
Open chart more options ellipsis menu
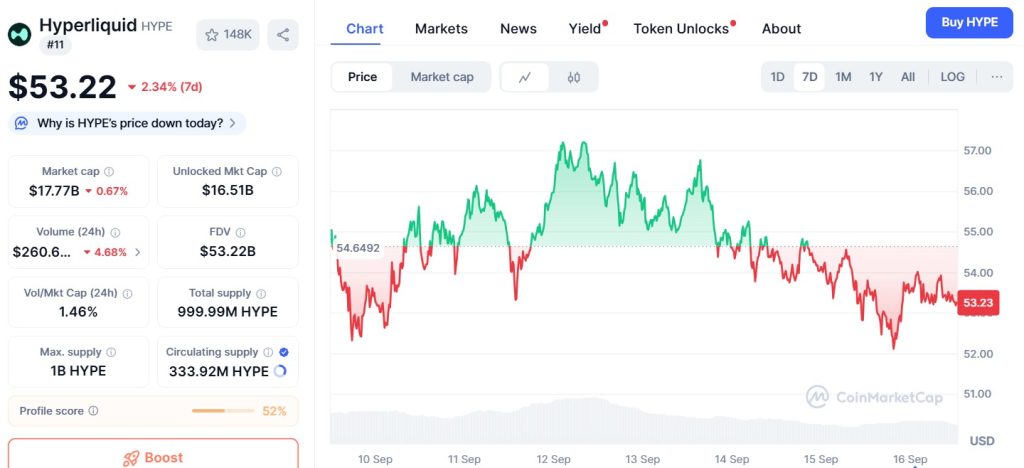point(996,77)
